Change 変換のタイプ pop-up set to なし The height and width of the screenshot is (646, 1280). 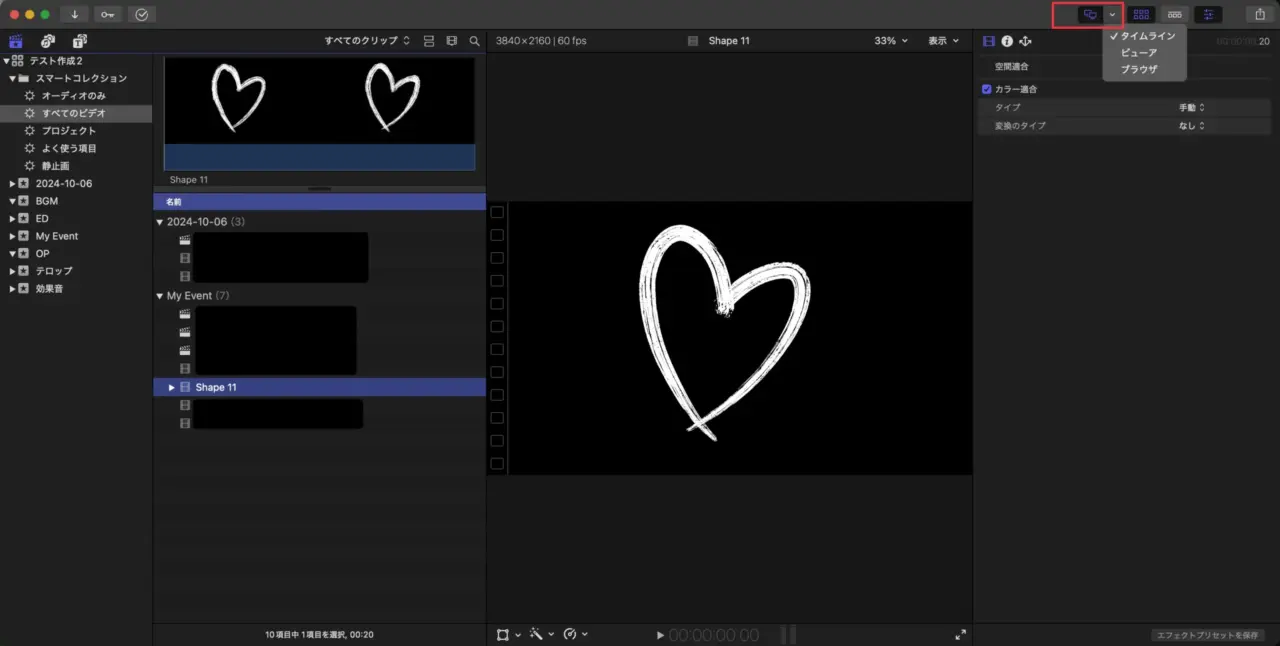click(x=1192, y=126)
